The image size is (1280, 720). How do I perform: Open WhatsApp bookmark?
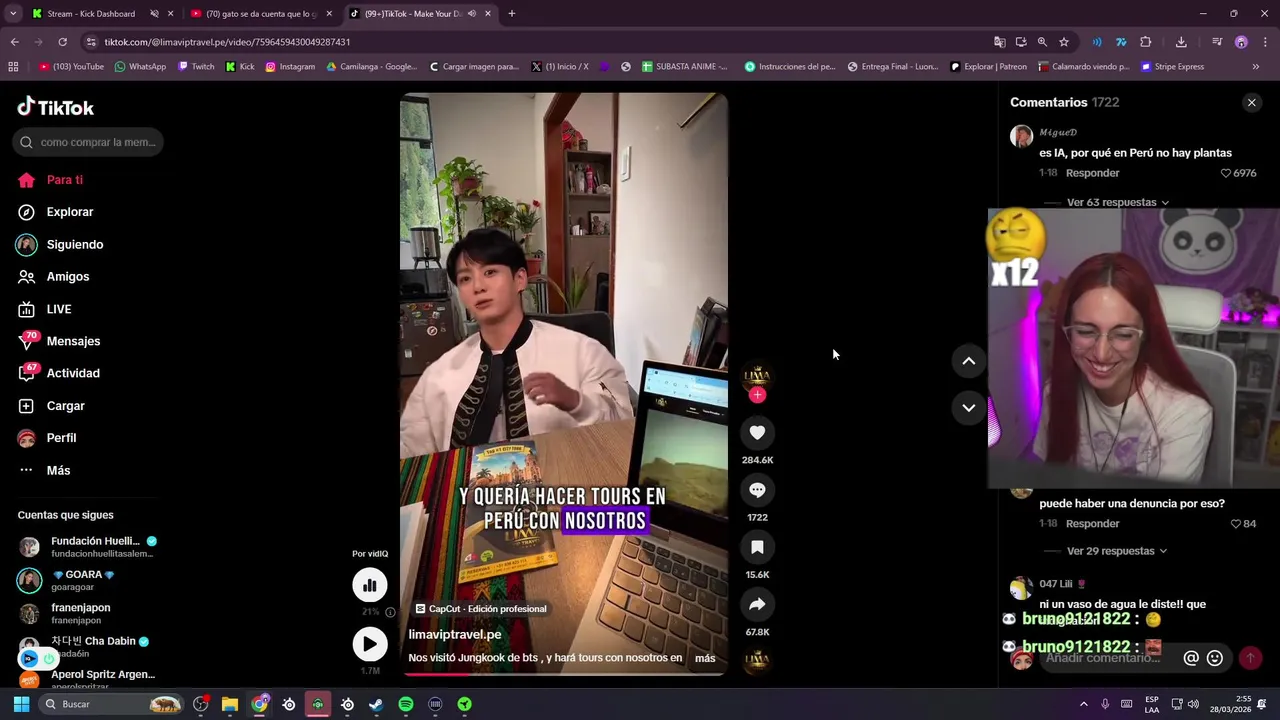(140, 67)
